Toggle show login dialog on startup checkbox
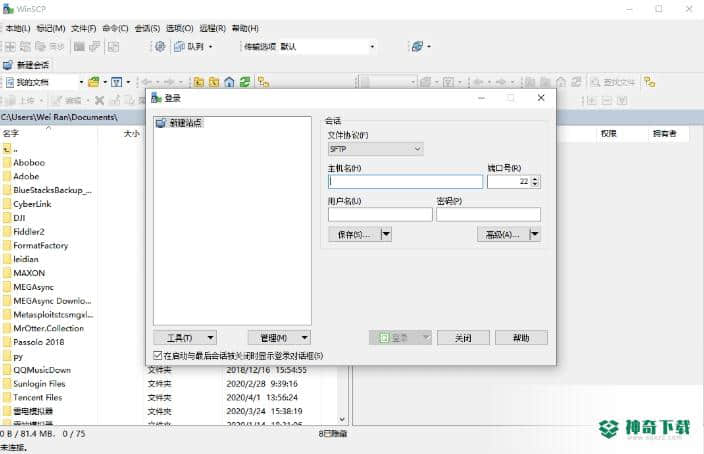Image resolution: width=704 pixels, height=454 pixels. [158, 356]
